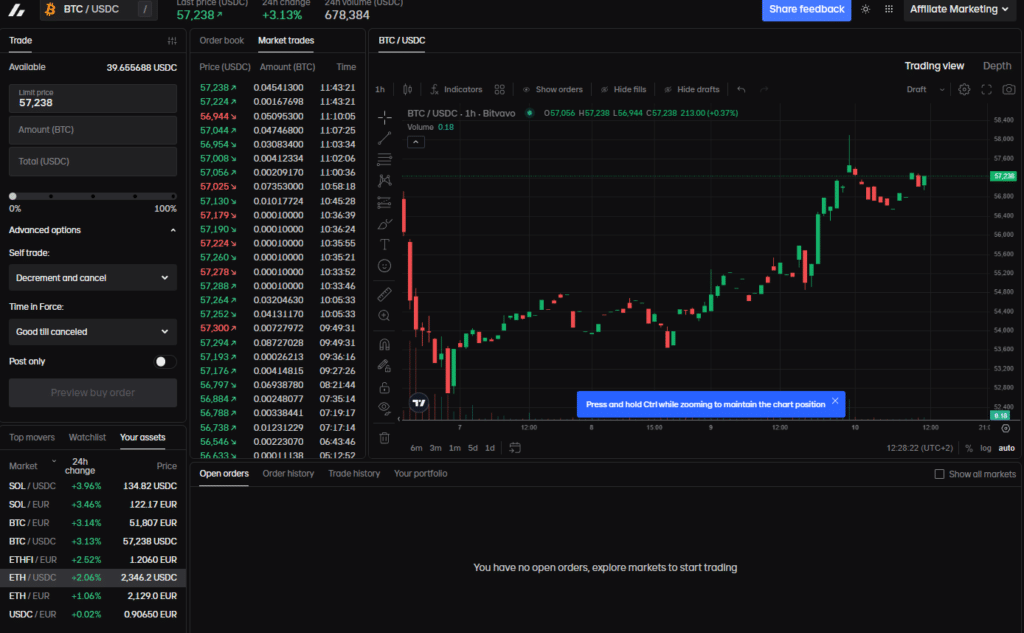Viewport: 1024px width, 633px height.
Task: Toggle Show orders on chart
Action: pyautogui.click(x=552, y=89)
